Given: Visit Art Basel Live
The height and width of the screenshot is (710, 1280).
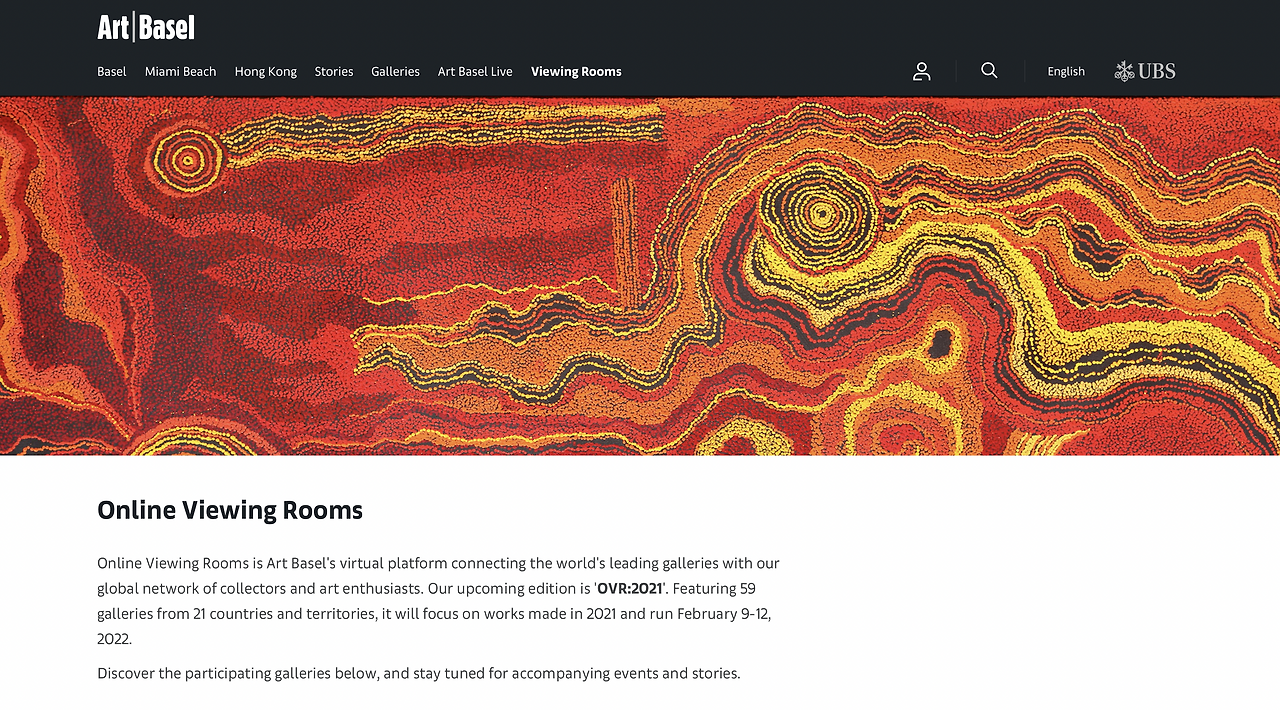Looking at the screenshot, I should pos(475,71).
